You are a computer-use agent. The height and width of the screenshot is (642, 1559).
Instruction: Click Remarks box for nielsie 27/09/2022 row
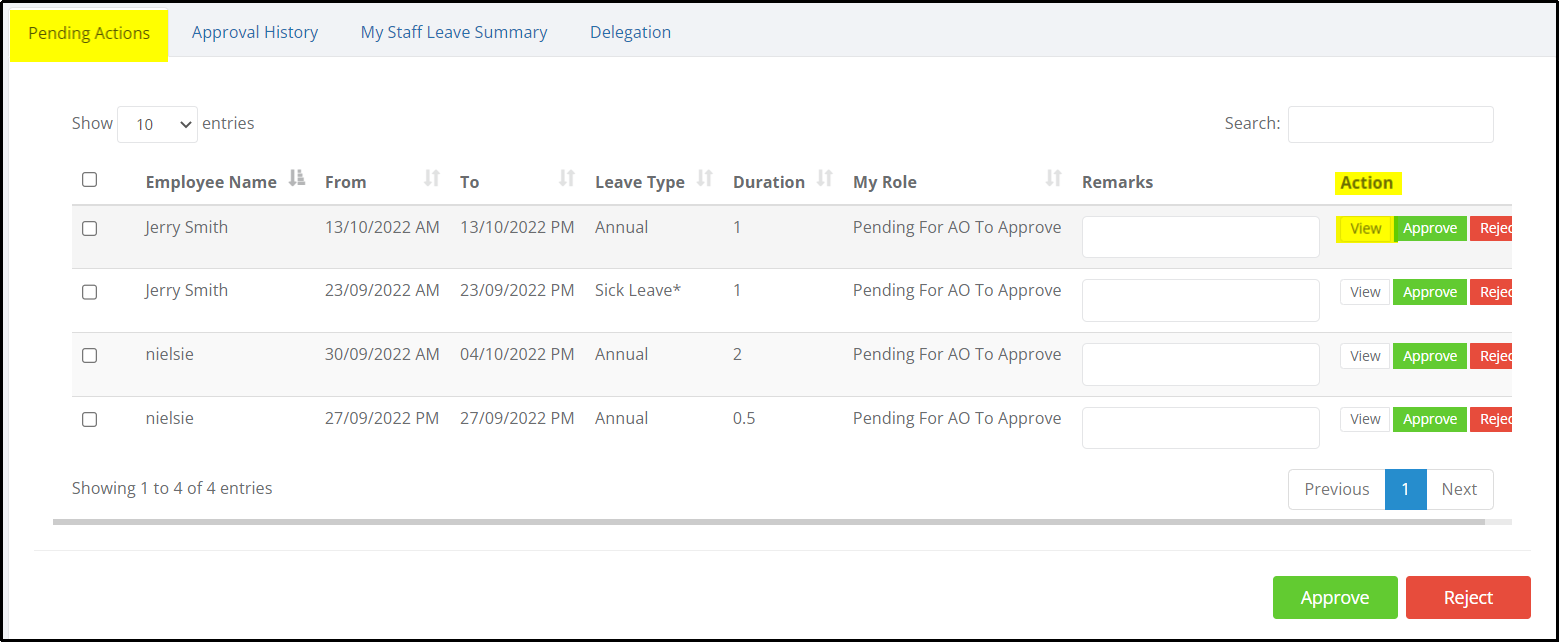tap(1200, 428)
